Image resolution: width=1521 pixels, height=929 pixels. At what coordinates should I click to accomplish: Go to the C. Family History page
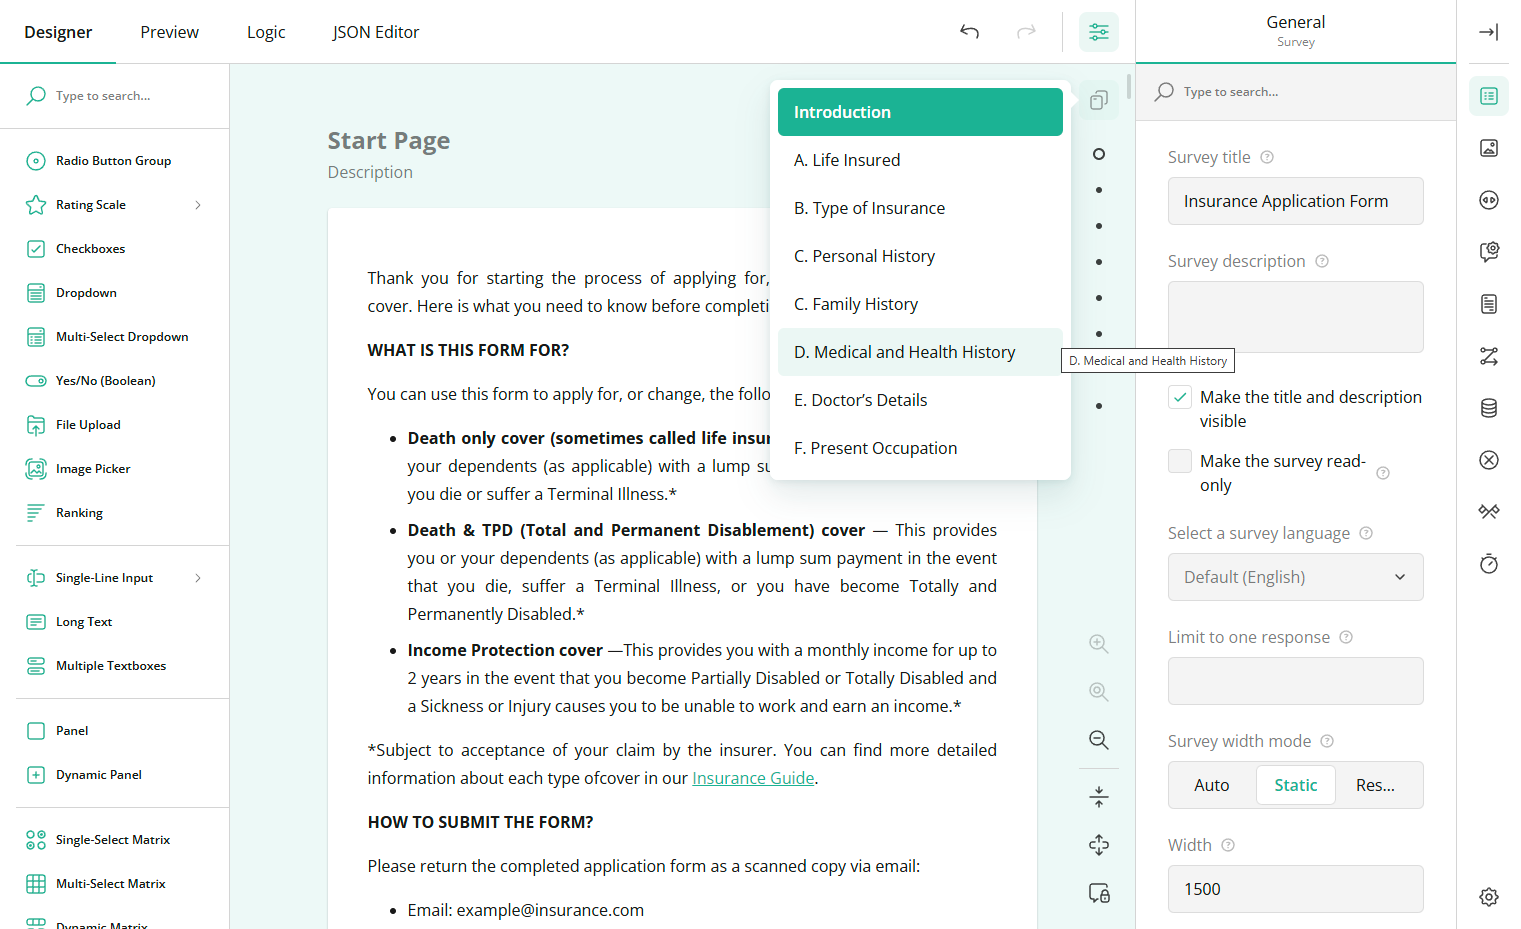click(920, 304)
